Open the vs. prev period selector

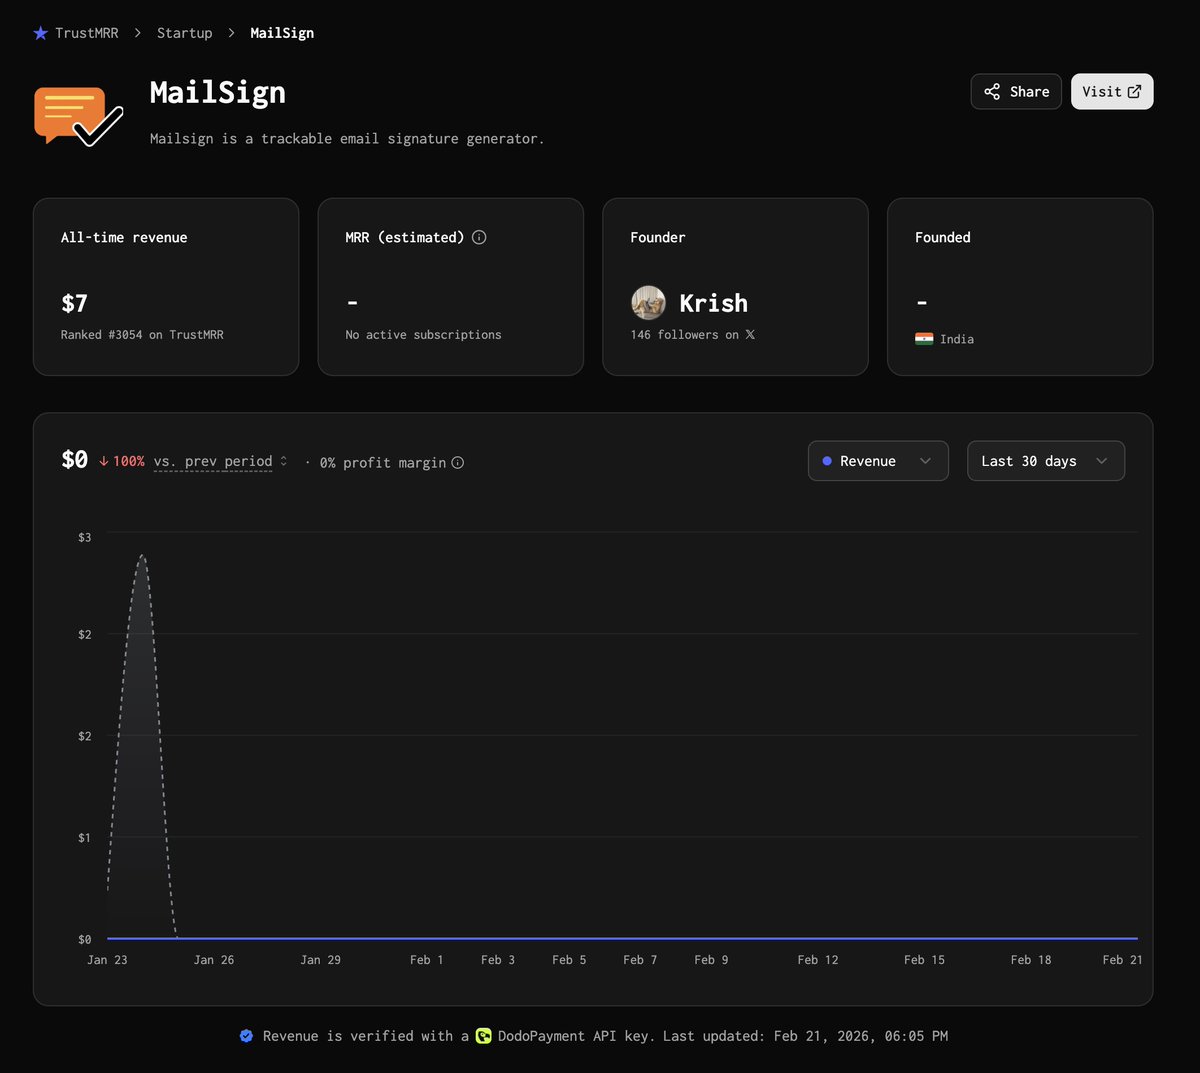(x=221, y=461)
